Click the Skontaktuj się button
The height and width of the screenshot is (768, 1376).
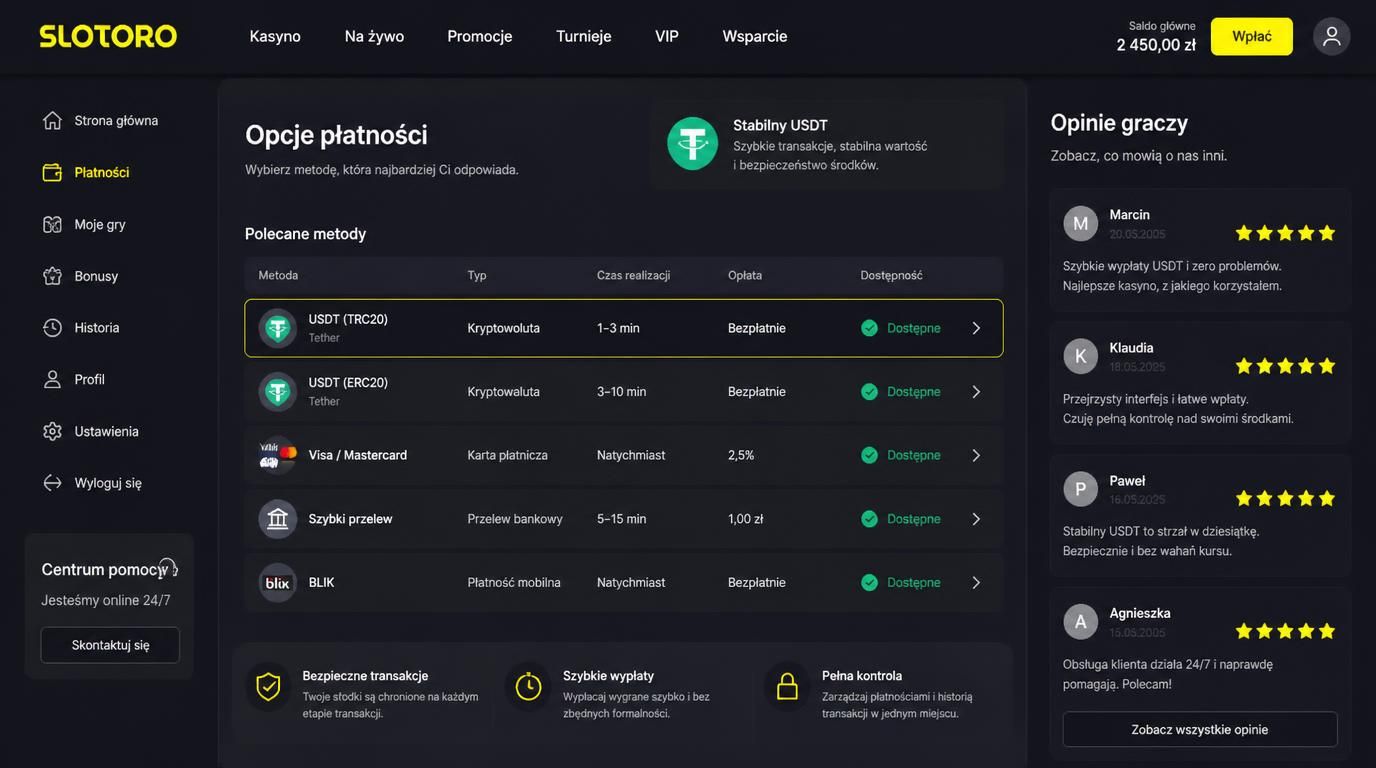[x=110, y=645]
